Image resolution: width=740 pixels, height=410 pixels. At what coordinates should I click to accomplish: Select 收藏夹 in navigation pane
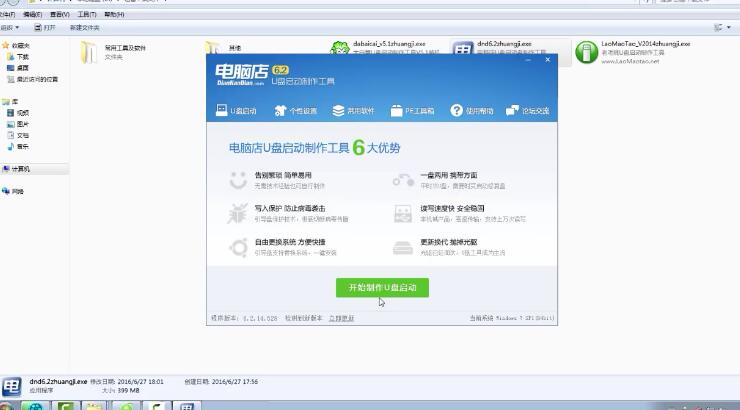point(16,46)
